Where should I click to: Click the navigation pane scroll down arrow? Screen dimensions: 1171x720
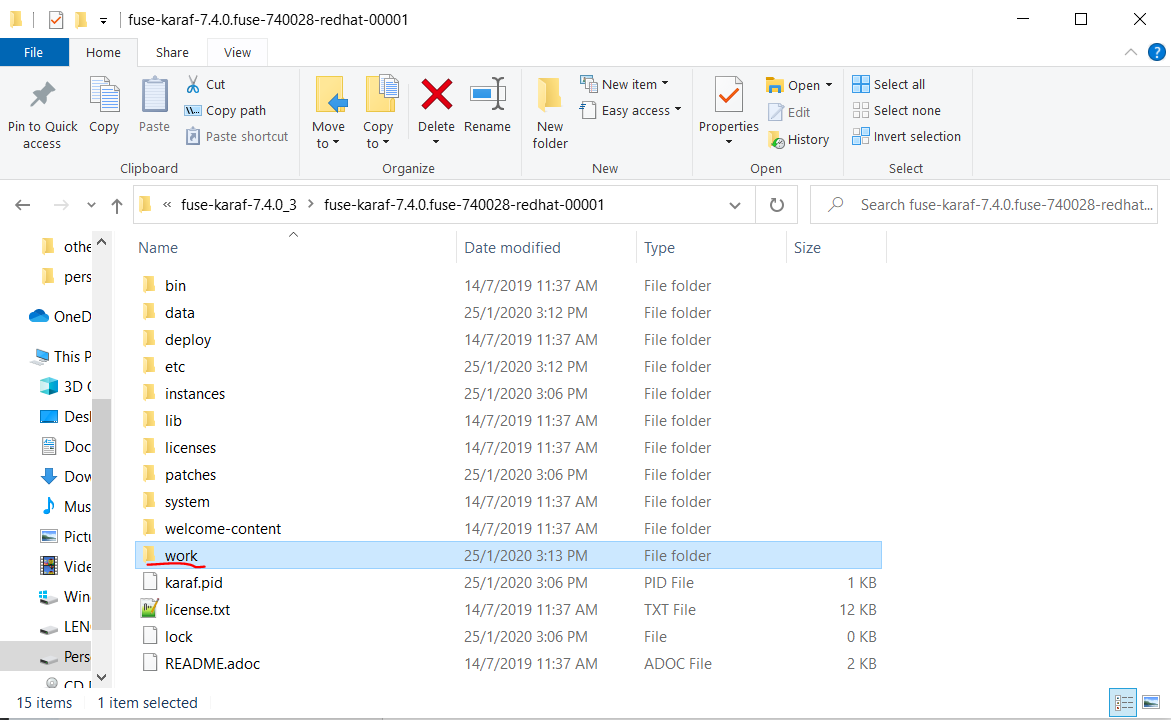click(x=102, y=677)
